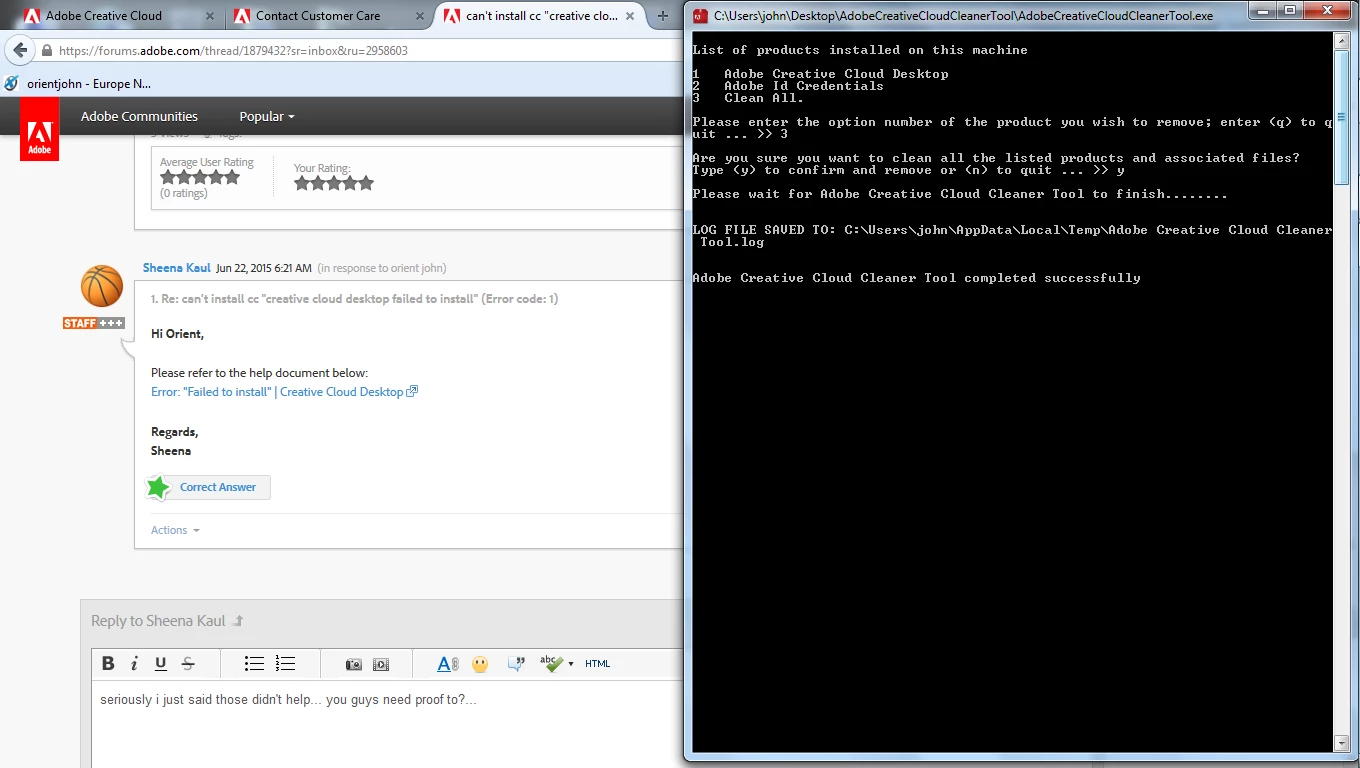The image size is (1360, 768).
Task: Maximize the Cleaner Tool console window
Action: (1290, 11)
